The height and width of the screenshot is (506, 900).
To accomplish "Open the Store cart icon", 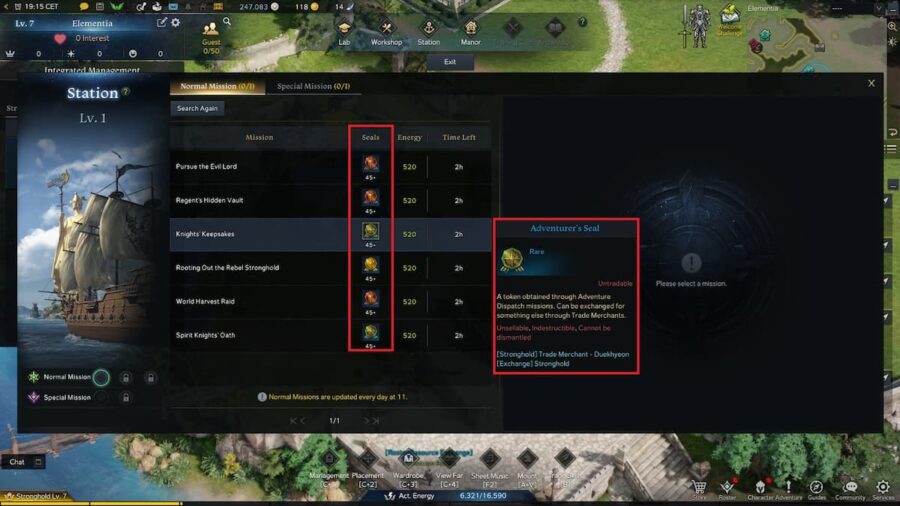I will 699,487.
